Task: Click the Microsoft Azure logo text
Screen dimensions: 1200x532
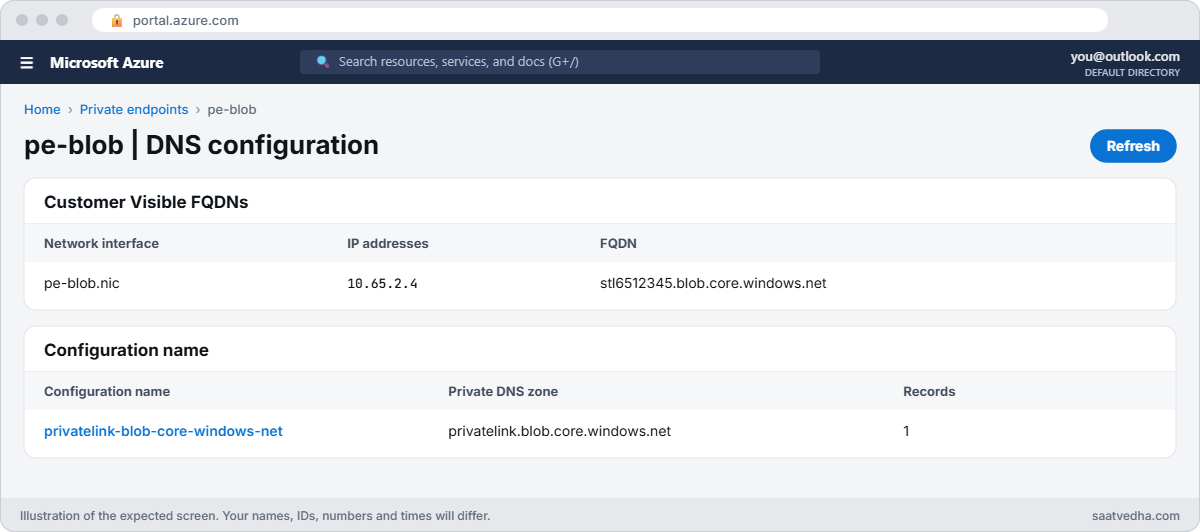Action: click(x=107, y=62)
